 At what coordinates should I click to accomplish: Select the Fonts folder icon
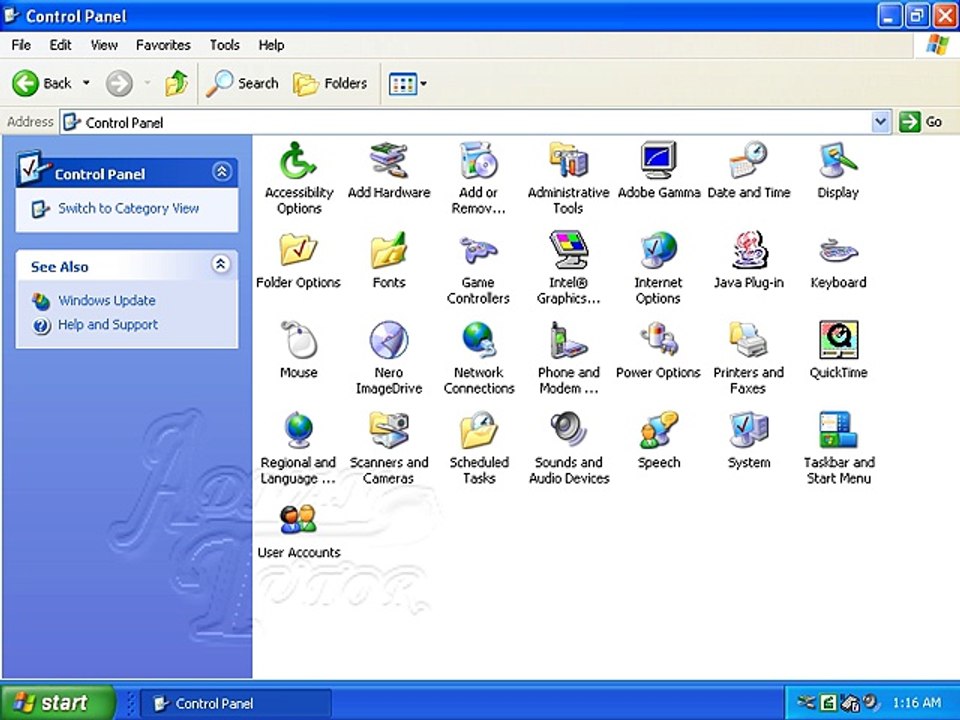(x=389, y=251)
